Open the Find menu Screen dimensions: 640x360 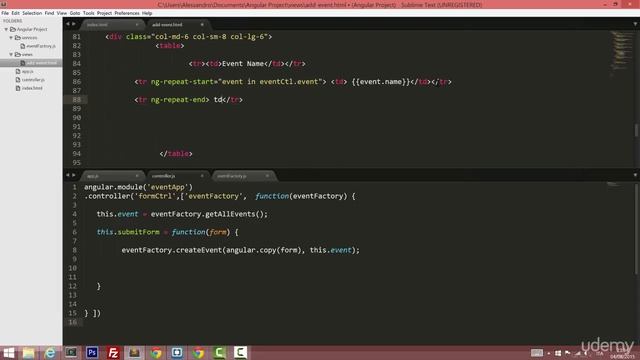pos(49,13)
